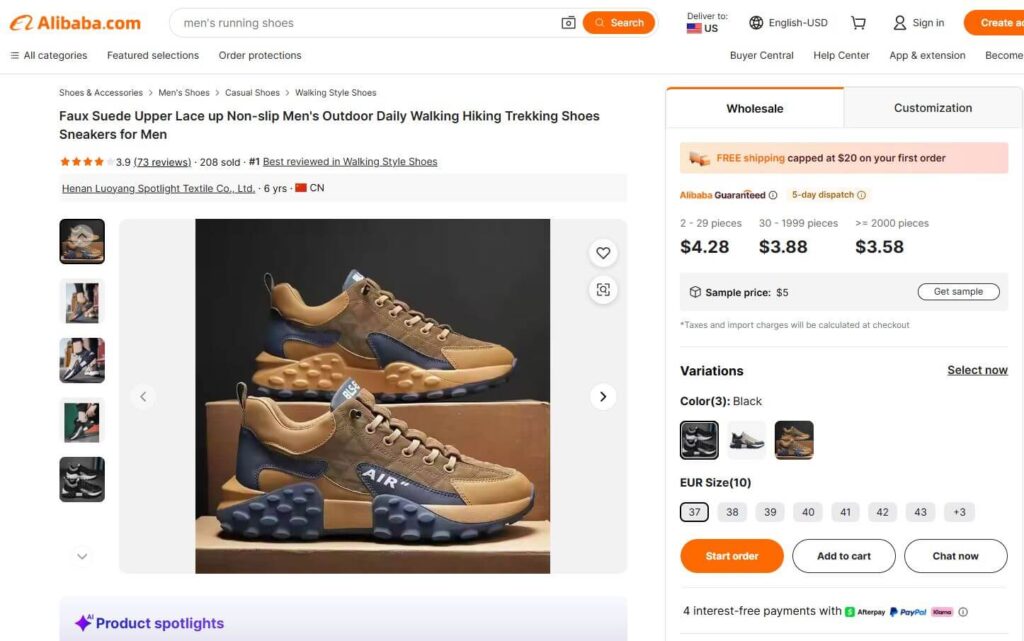The width and height of the screenshot is (1024, 641).
Task: Select size 40 option
Action: coord(807,511)
